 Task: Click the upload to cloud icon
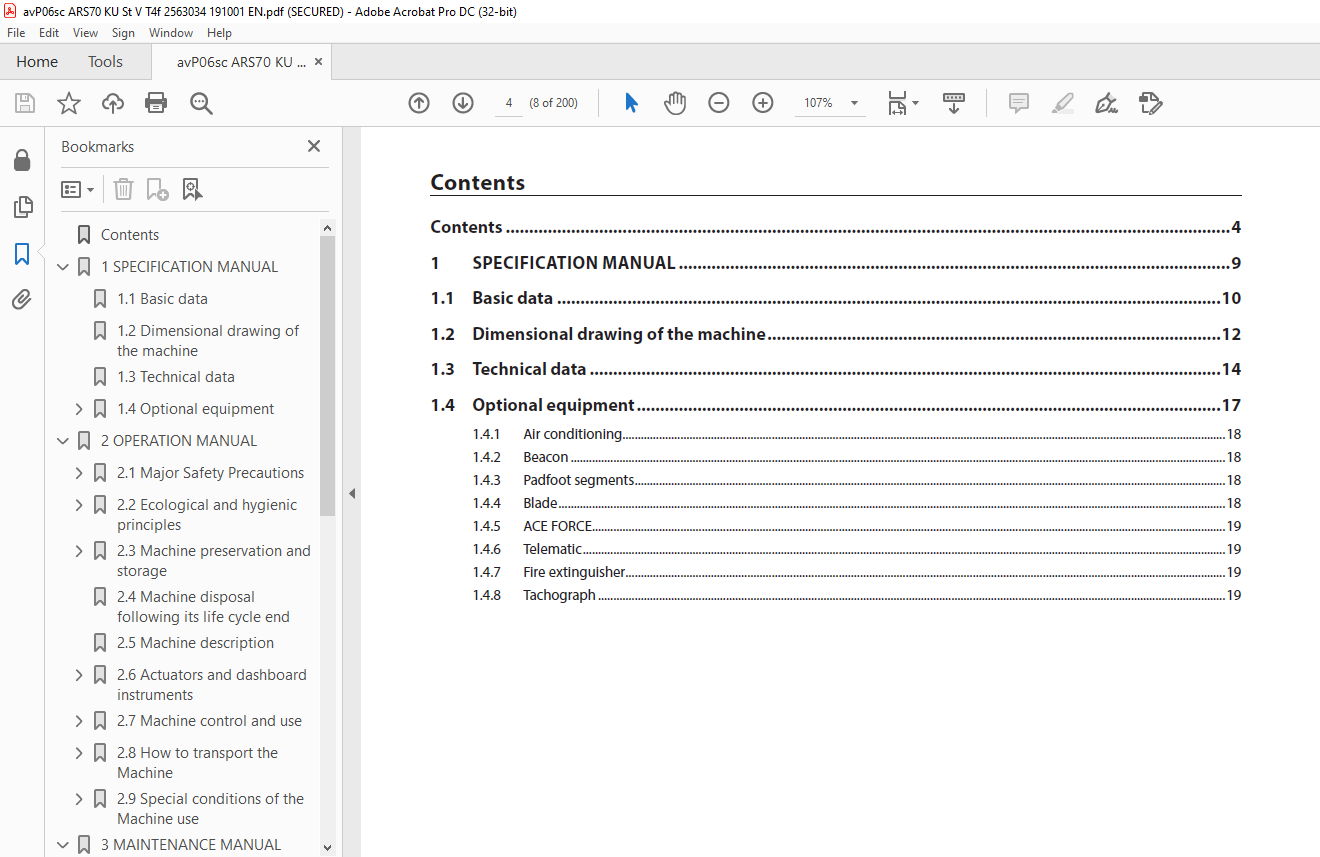[x=112, y=103]
